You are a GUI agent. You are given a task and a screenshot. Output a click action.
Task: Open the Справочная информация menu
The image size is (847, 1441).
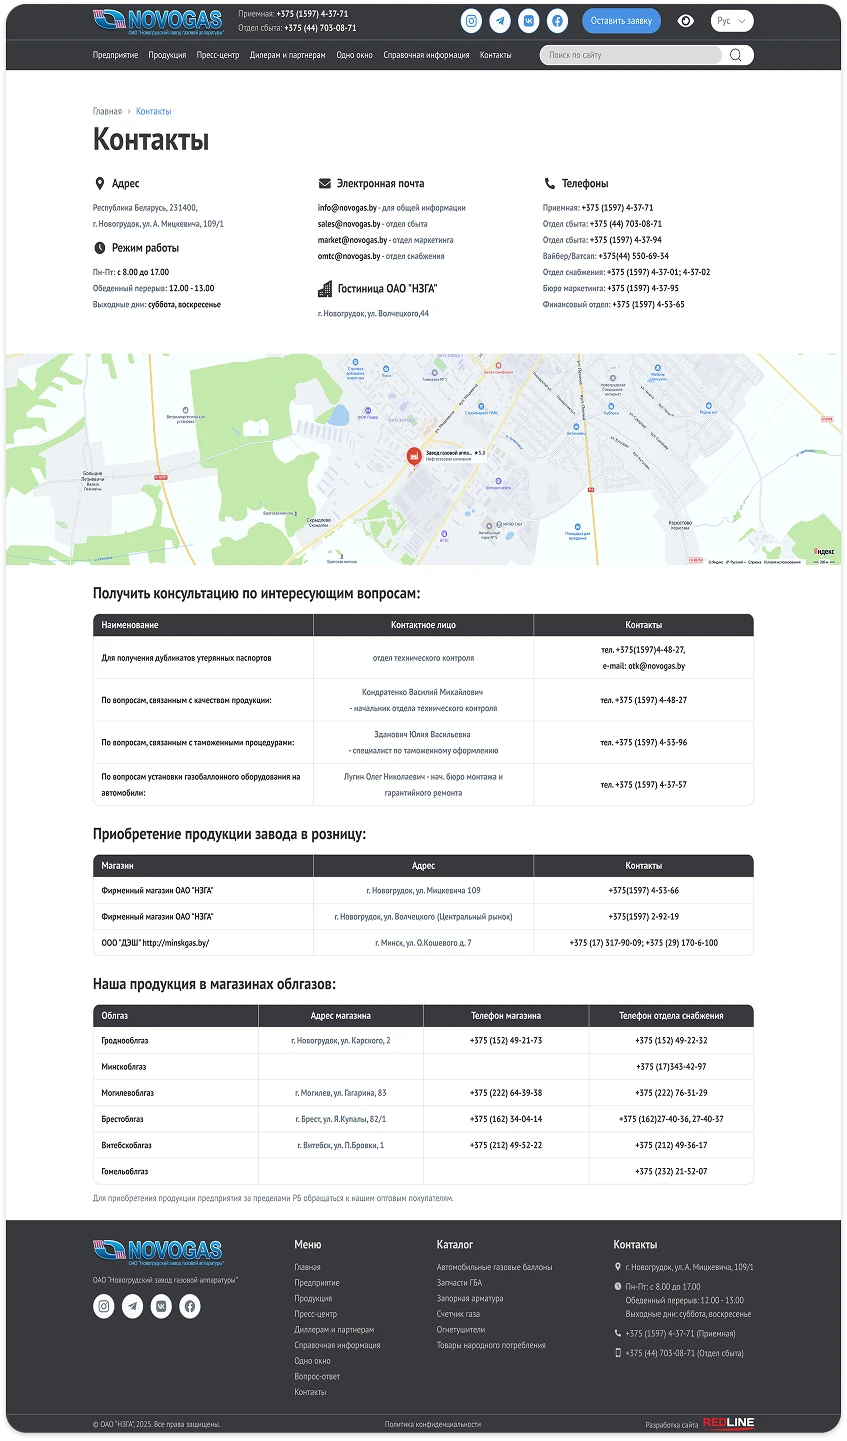[426, 55]
